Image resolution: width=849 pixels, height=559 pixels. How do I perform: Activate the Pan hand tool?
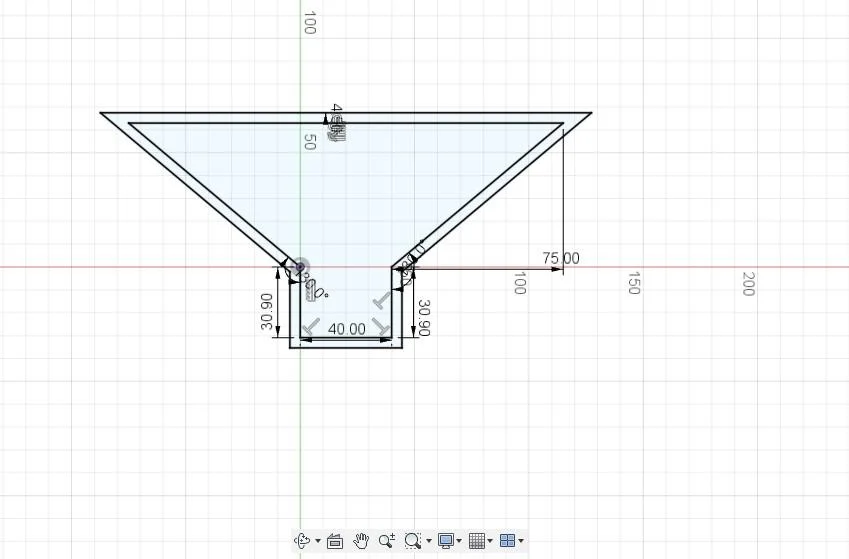[x=361, y=541]
